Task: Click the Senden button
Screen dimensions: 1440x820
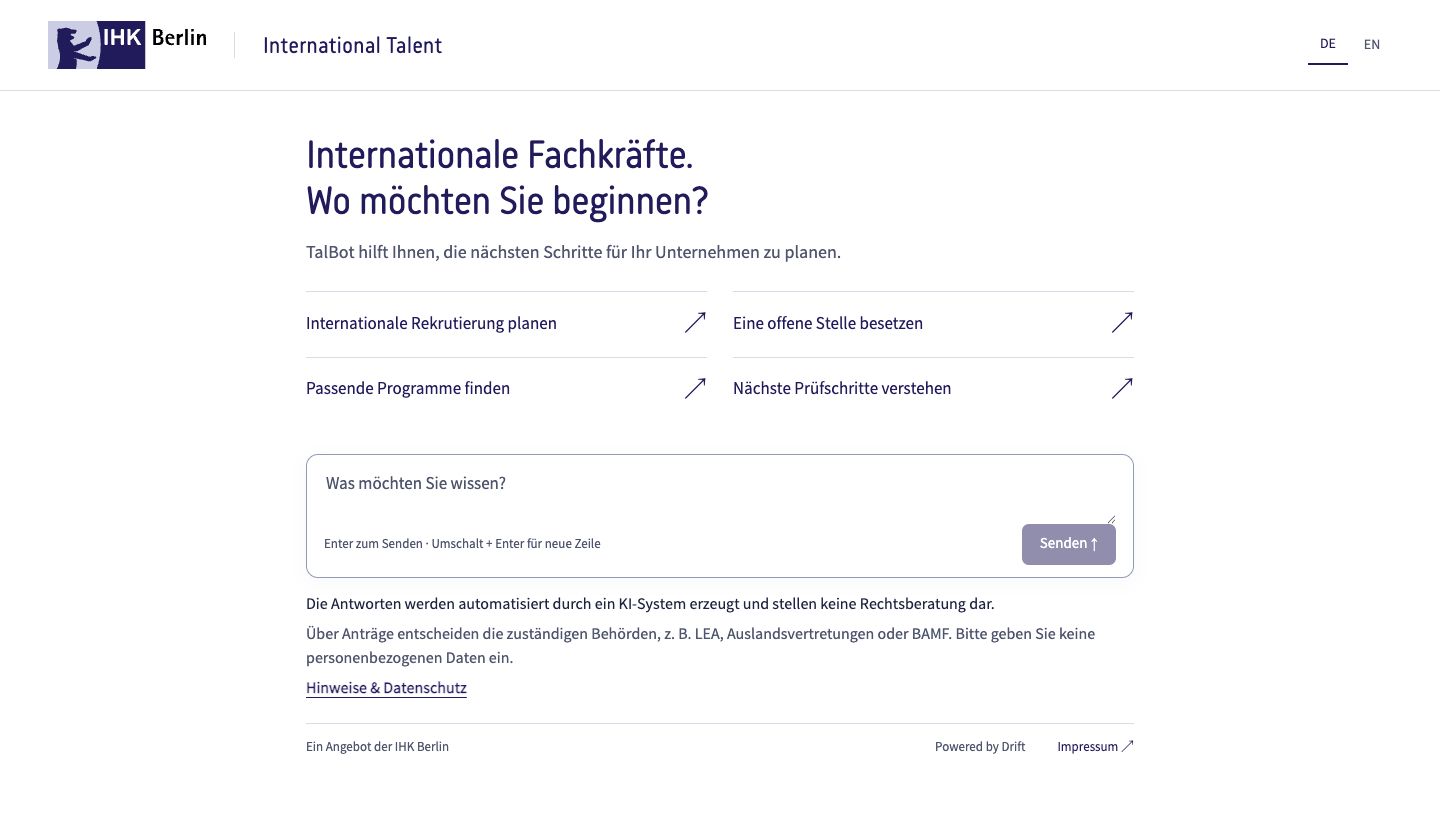Action: point(1068,544)
